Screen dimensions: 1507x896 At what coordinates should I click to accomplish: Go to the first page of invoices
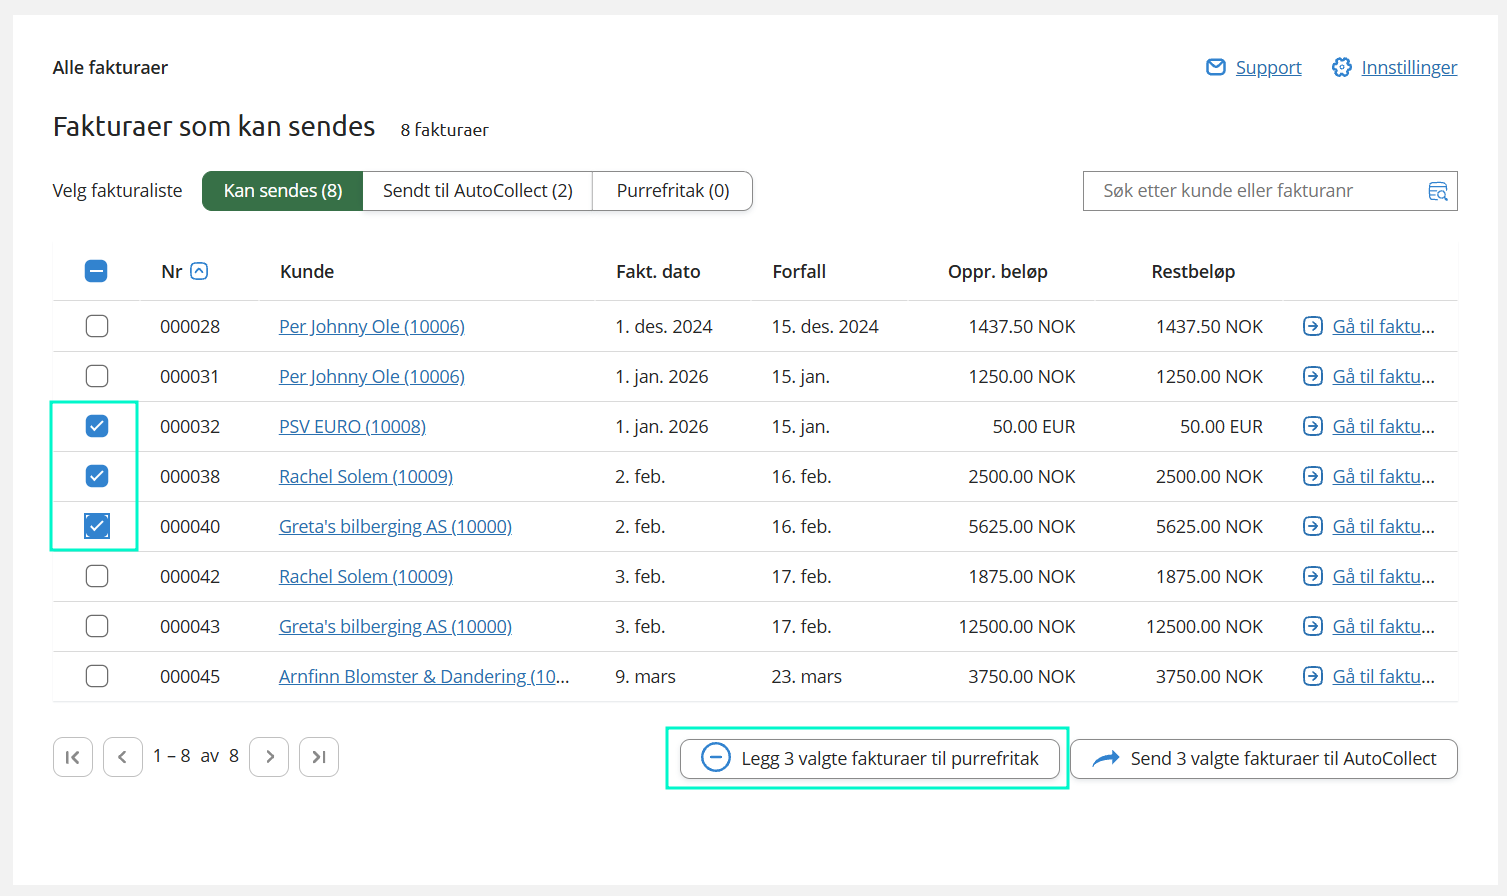73,757
